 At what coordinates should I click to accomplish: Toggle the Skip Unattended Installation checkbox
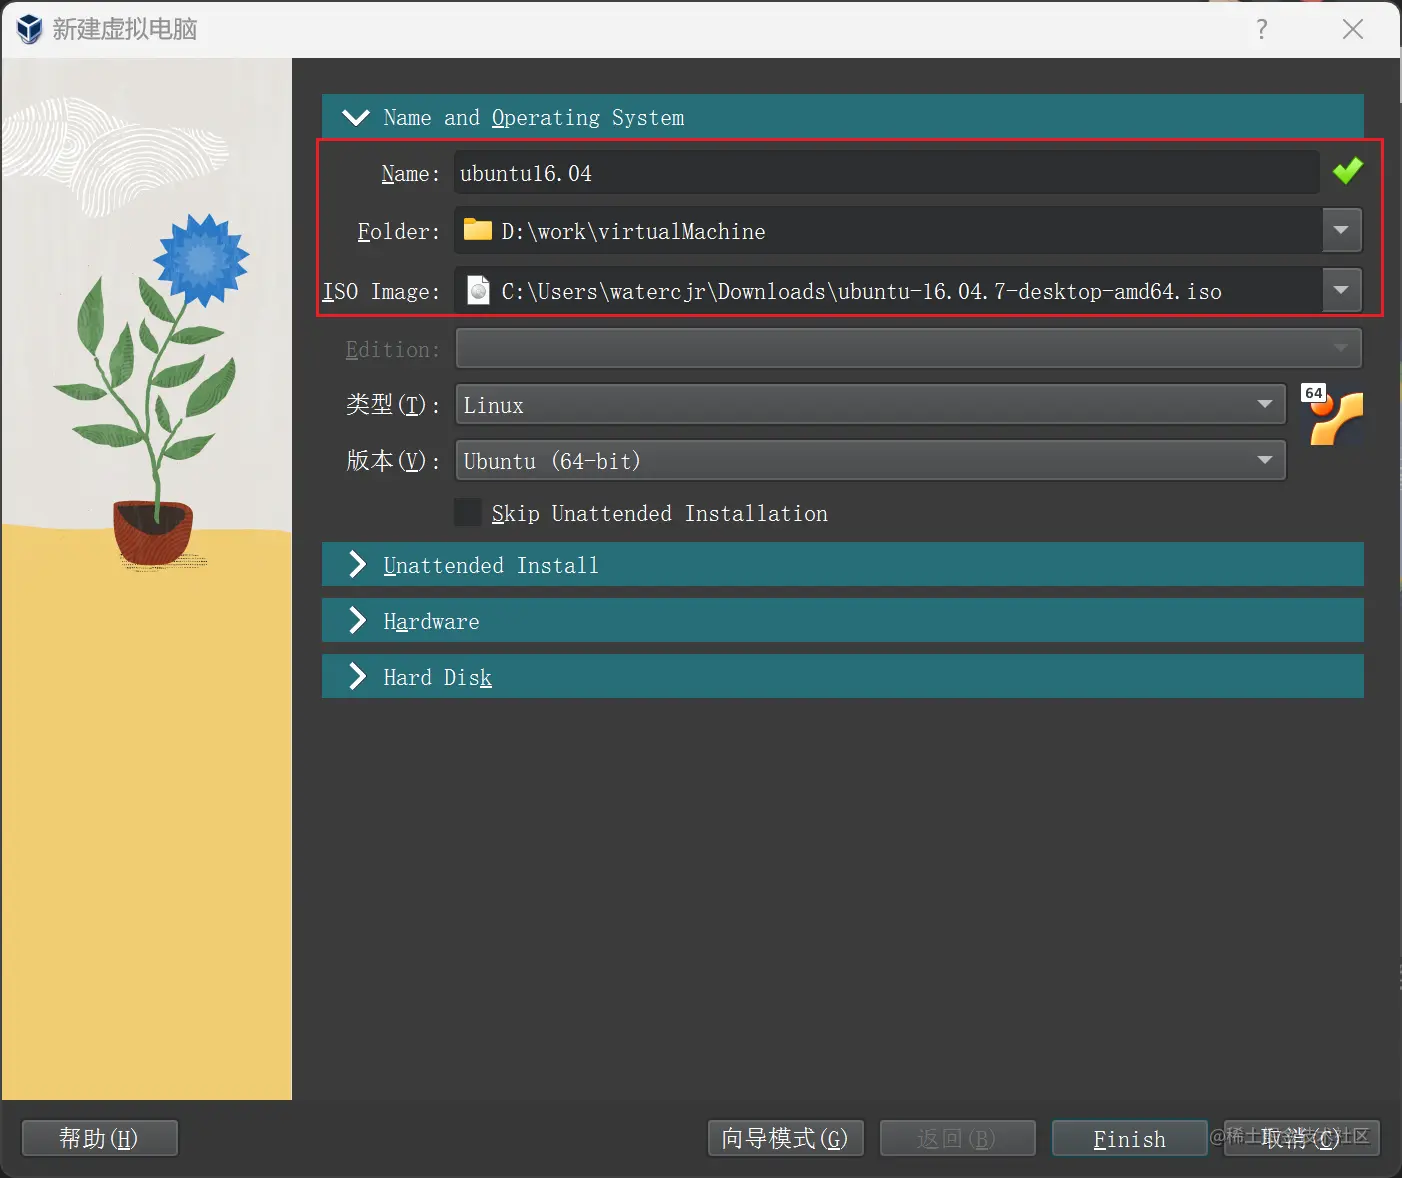click(468, 512)
